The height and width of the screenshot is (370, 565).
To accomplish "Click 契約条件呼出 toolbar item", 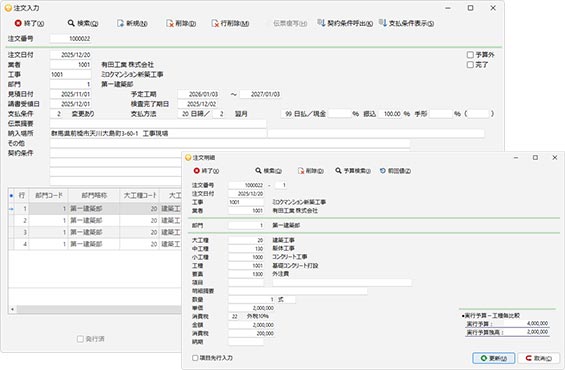I will (x=345, y=23).
